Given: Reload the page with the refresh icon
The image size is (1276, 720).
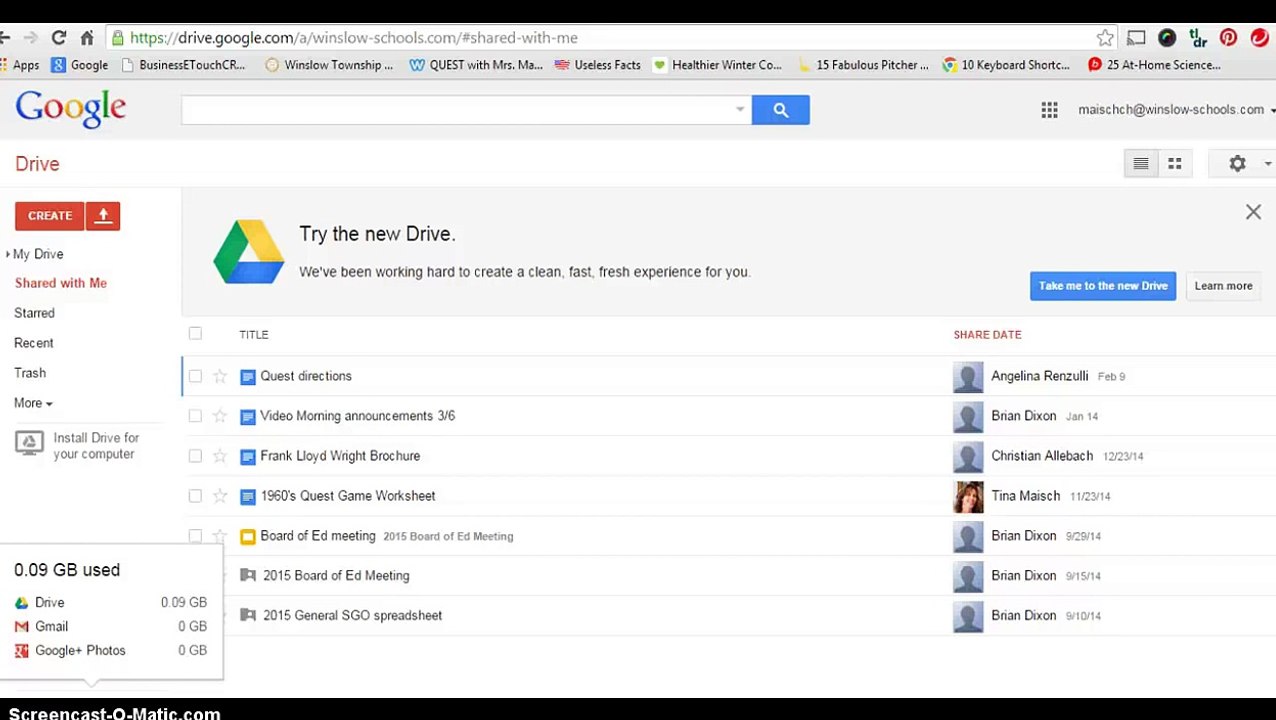Looking at the screenshot, I should (59, 38).
